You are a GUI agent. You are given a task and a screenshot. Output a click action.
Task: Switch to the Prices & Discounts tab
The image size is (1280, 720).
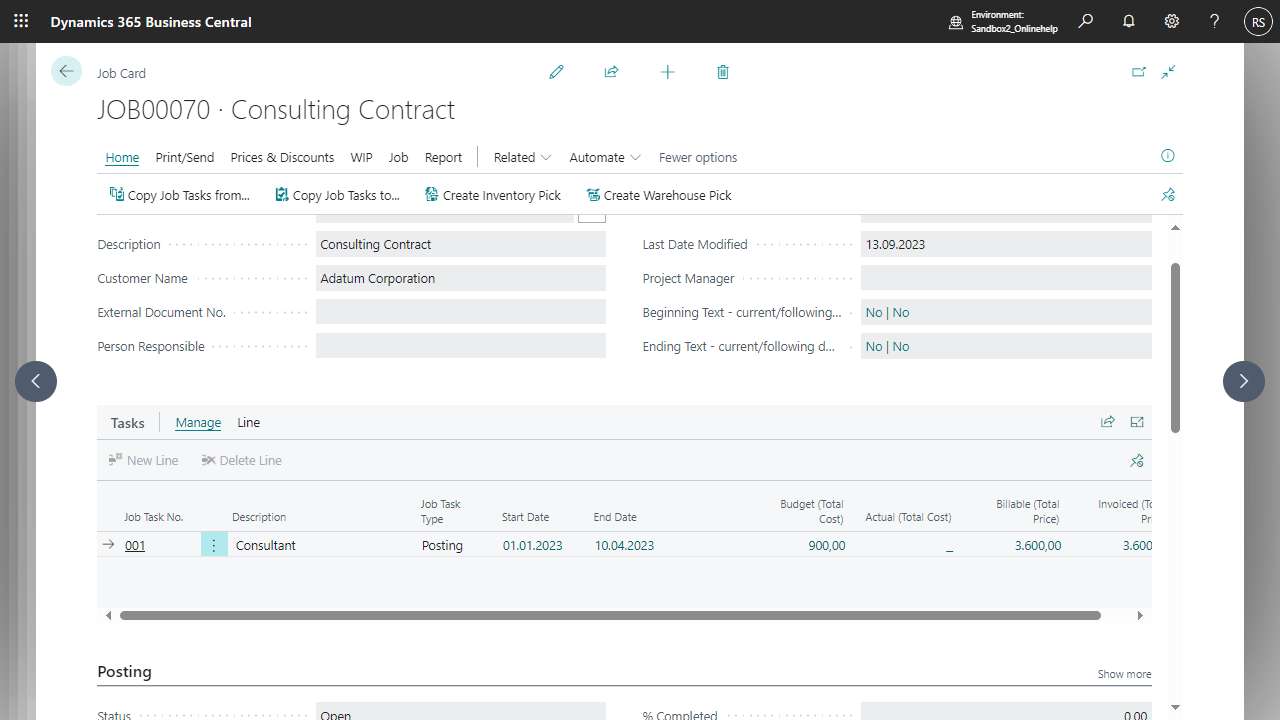(282, 157)
